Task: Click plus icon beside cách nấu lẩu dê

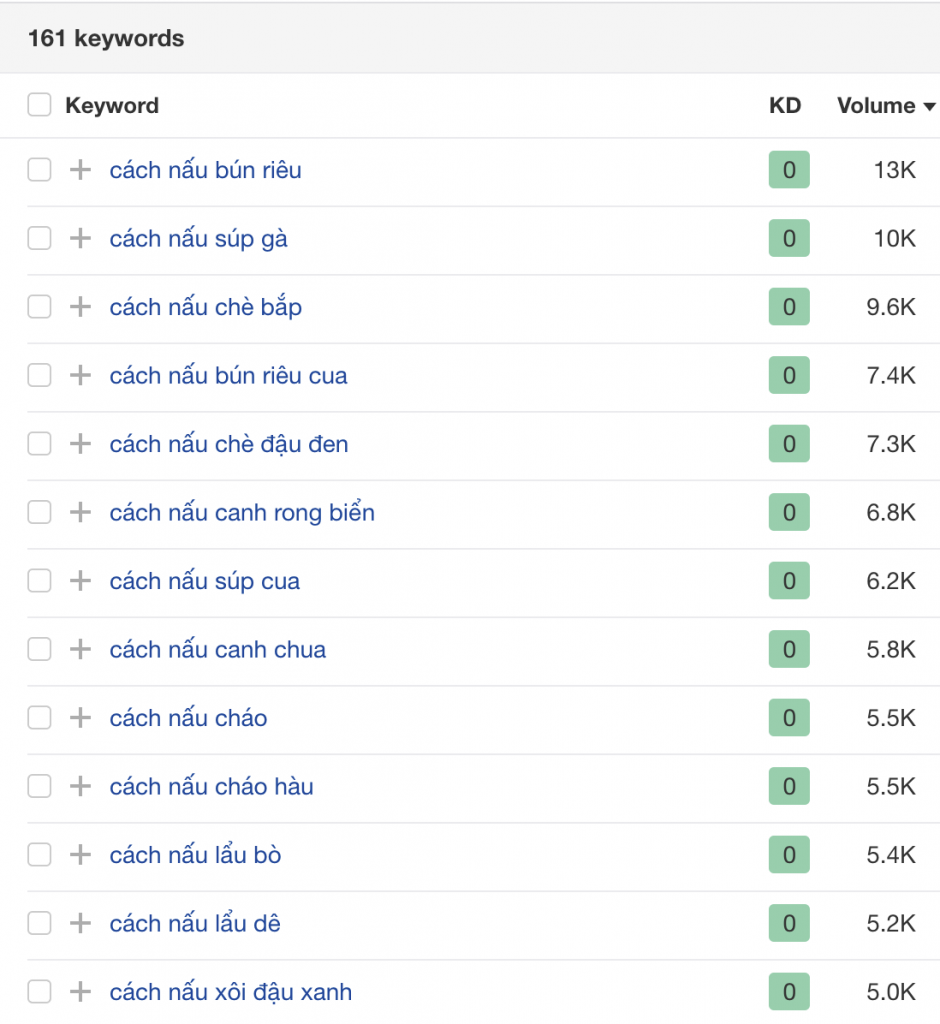Action: pos(80,923)
